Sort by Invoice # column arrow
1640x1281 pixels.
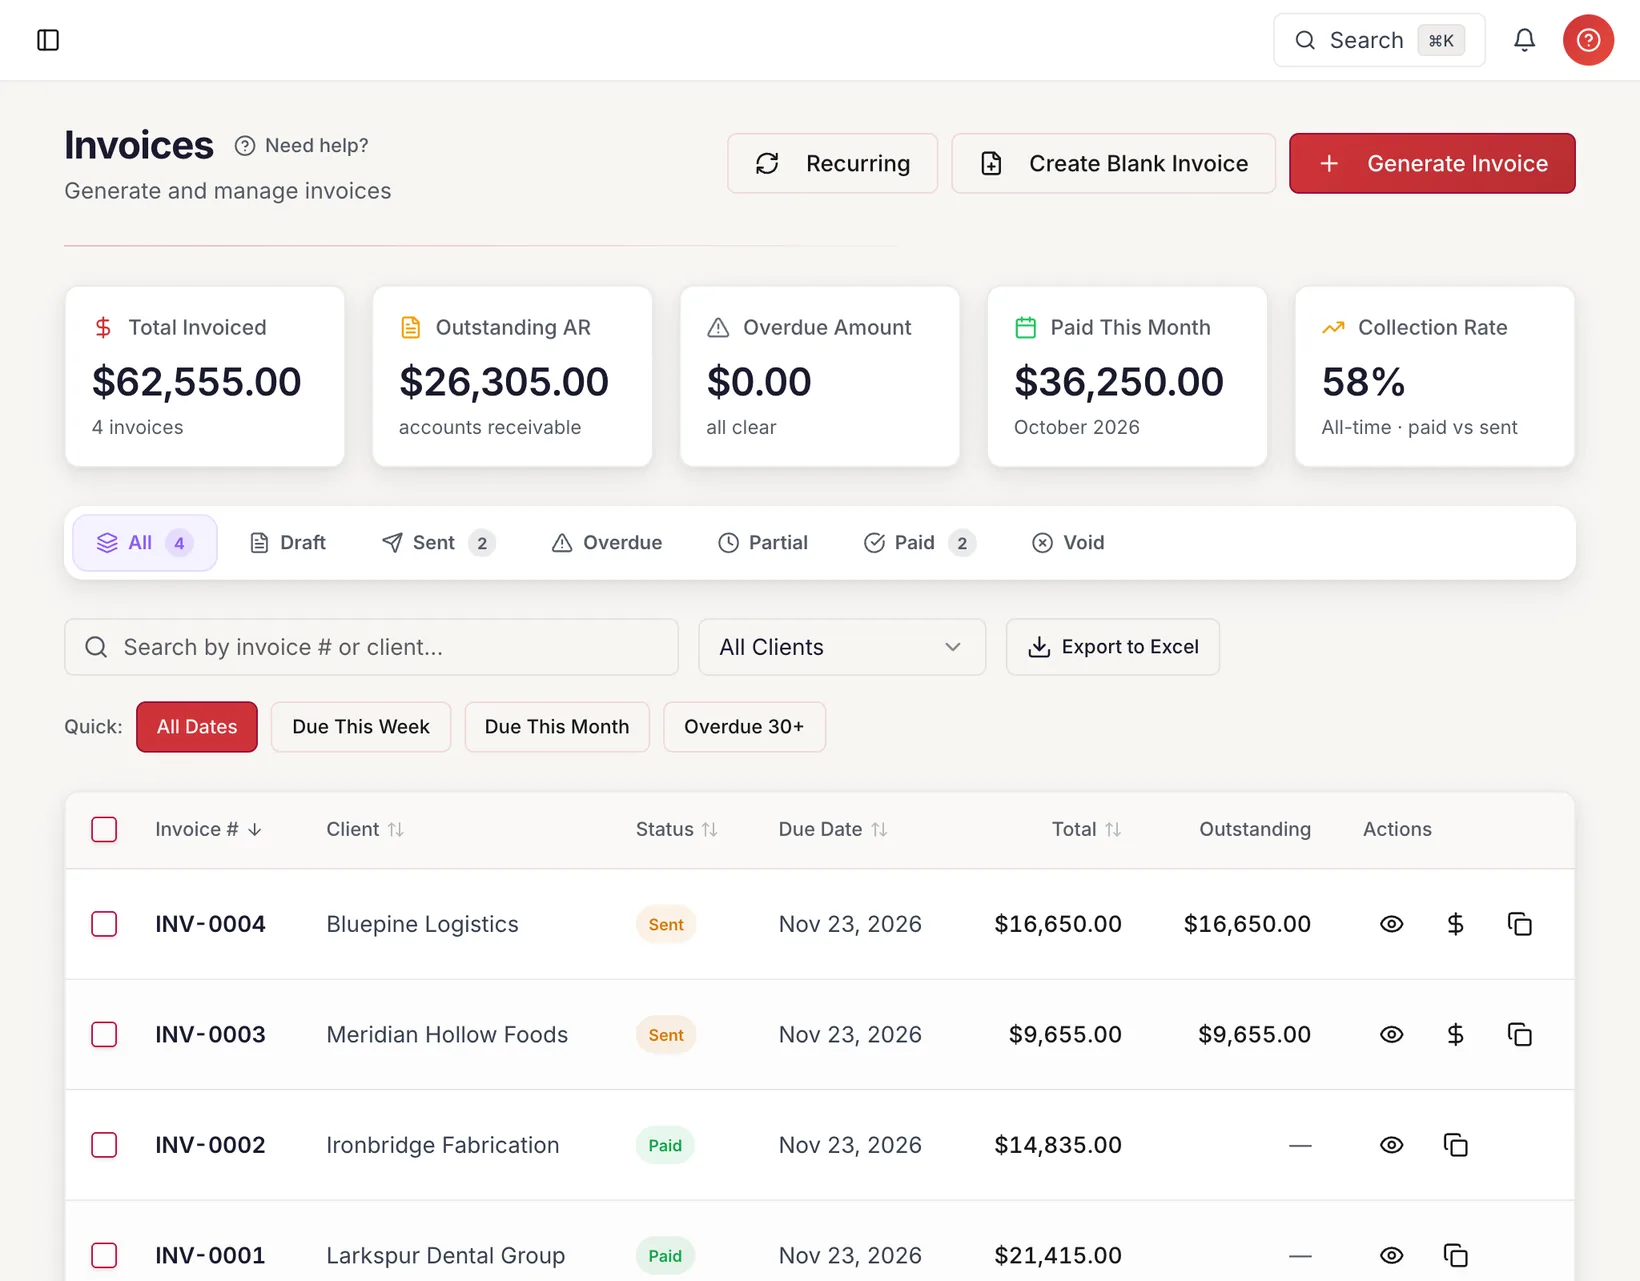(x=255, y=830)
